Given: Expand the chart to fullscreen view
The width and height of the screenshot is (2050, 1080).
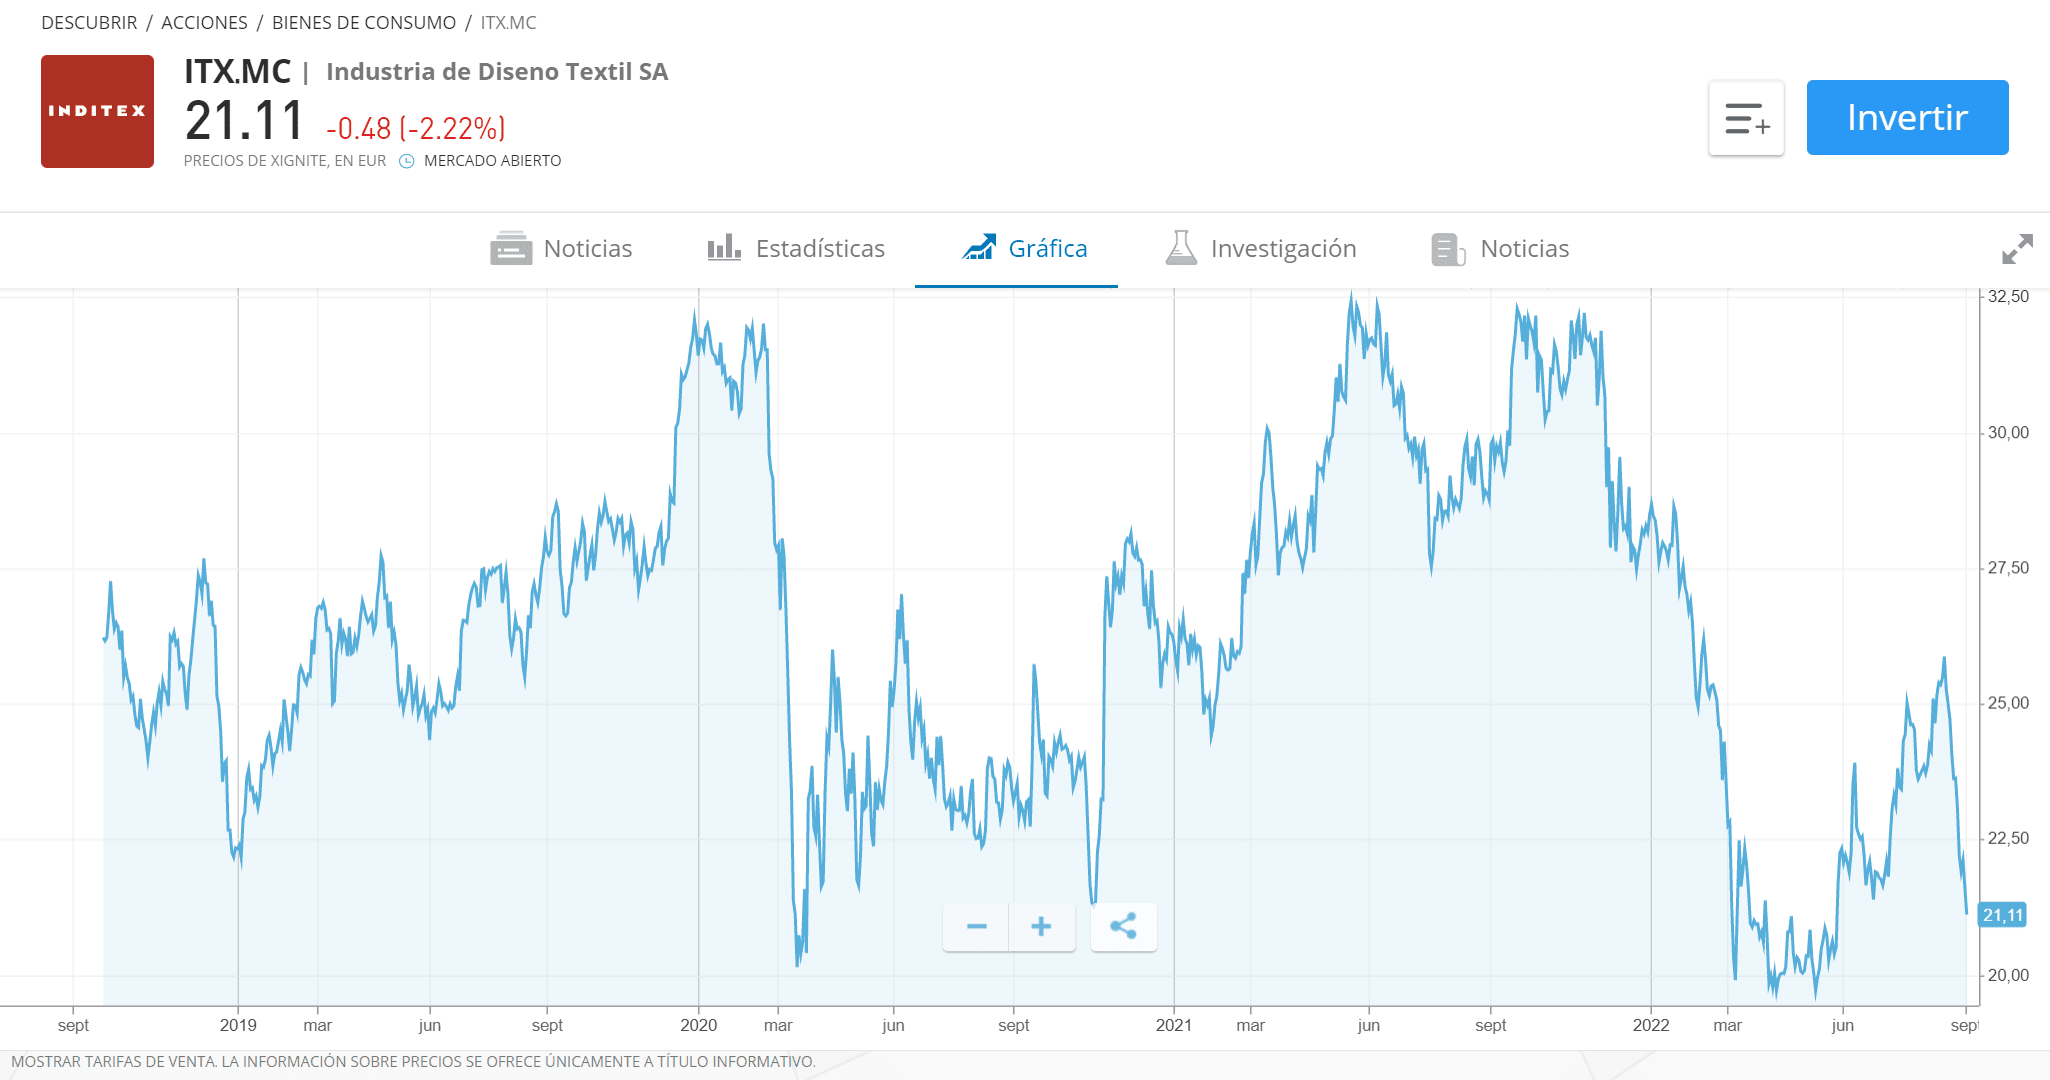Looking at the screenshot, I should pos(2019,249).
